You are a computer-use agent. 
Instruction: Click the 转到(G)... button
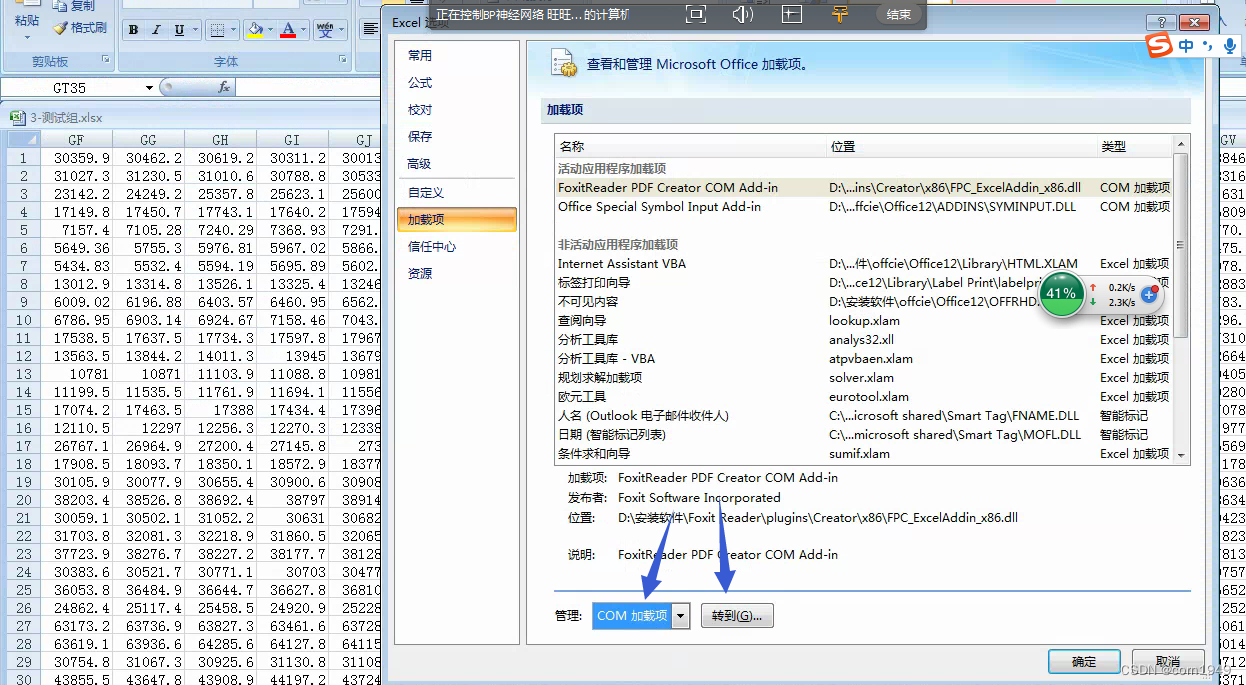point(737,616)
